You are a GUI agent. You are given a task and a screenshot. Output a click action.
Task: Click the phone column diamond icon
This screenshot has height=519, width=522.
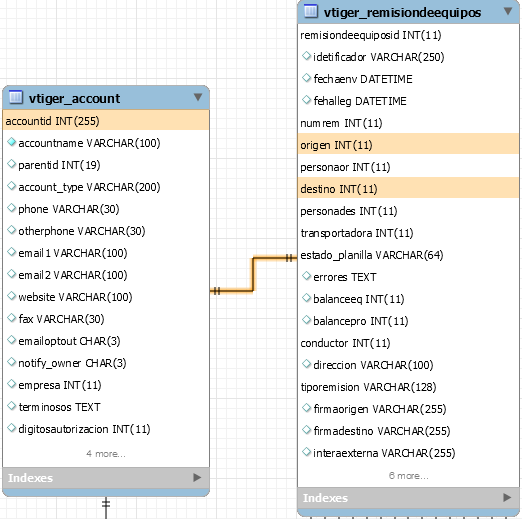pos(12,208)
